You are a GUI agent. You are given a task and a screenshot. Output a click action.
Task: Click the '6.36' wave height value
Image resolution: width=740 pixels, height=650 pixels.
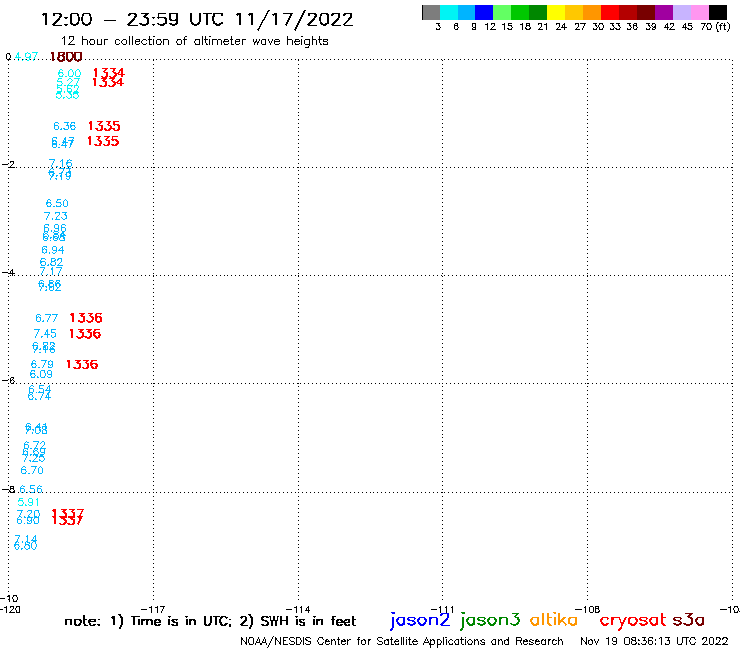coord(65,126)
